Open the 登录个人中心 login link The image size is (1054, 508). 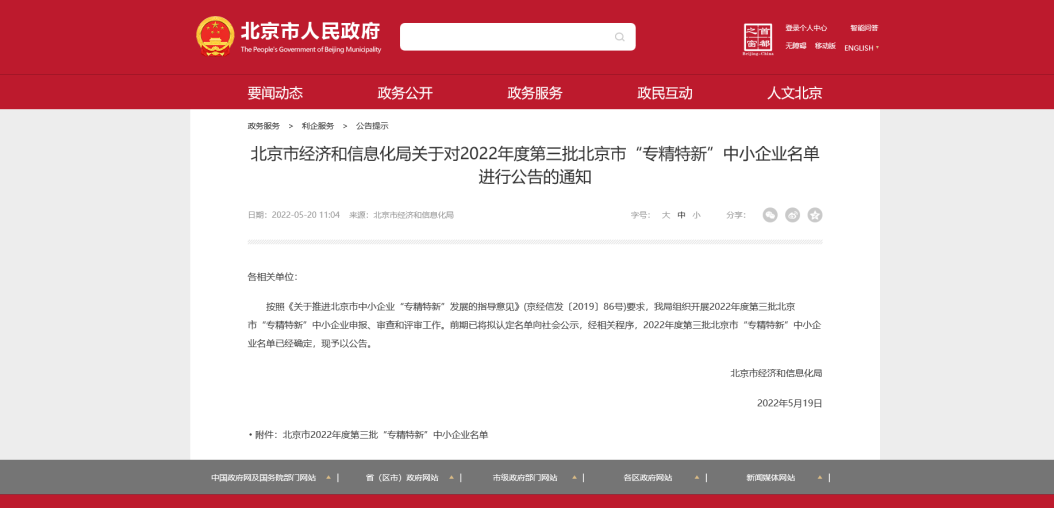point(806,28)
